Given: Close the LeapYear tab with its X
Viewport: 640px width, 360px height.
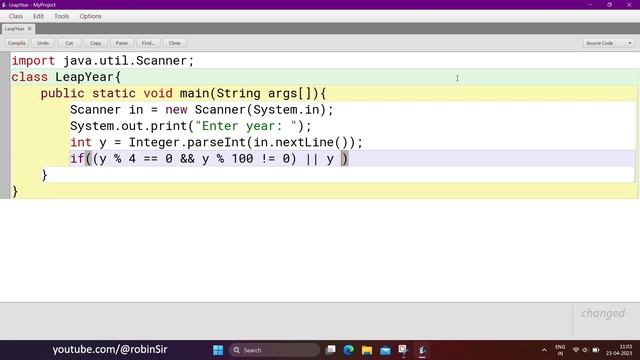Looking at the screenshot, I should click(29, 29).
